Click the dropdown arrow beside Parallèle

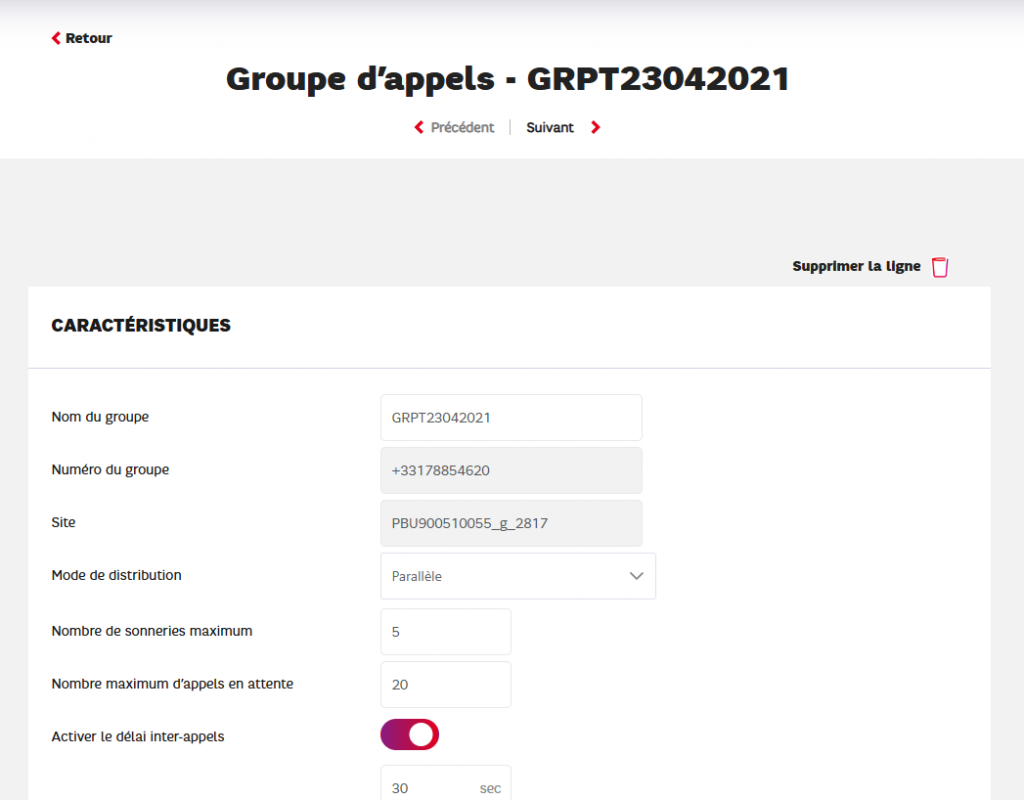coord(636,576)
